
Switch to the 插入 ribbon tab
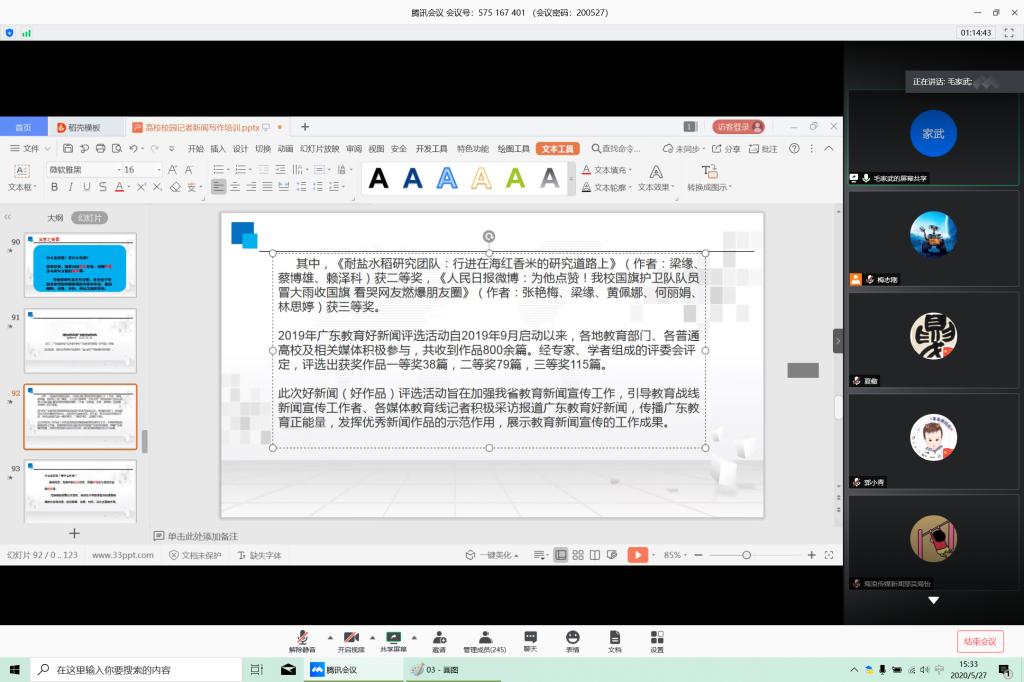[218, 148]
